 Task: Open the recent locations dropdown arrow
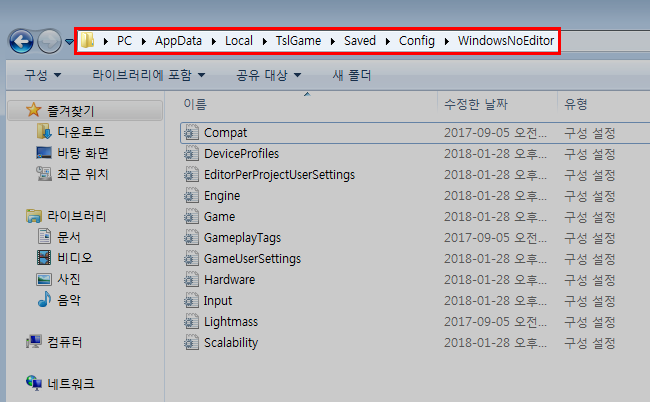point(69,41)
